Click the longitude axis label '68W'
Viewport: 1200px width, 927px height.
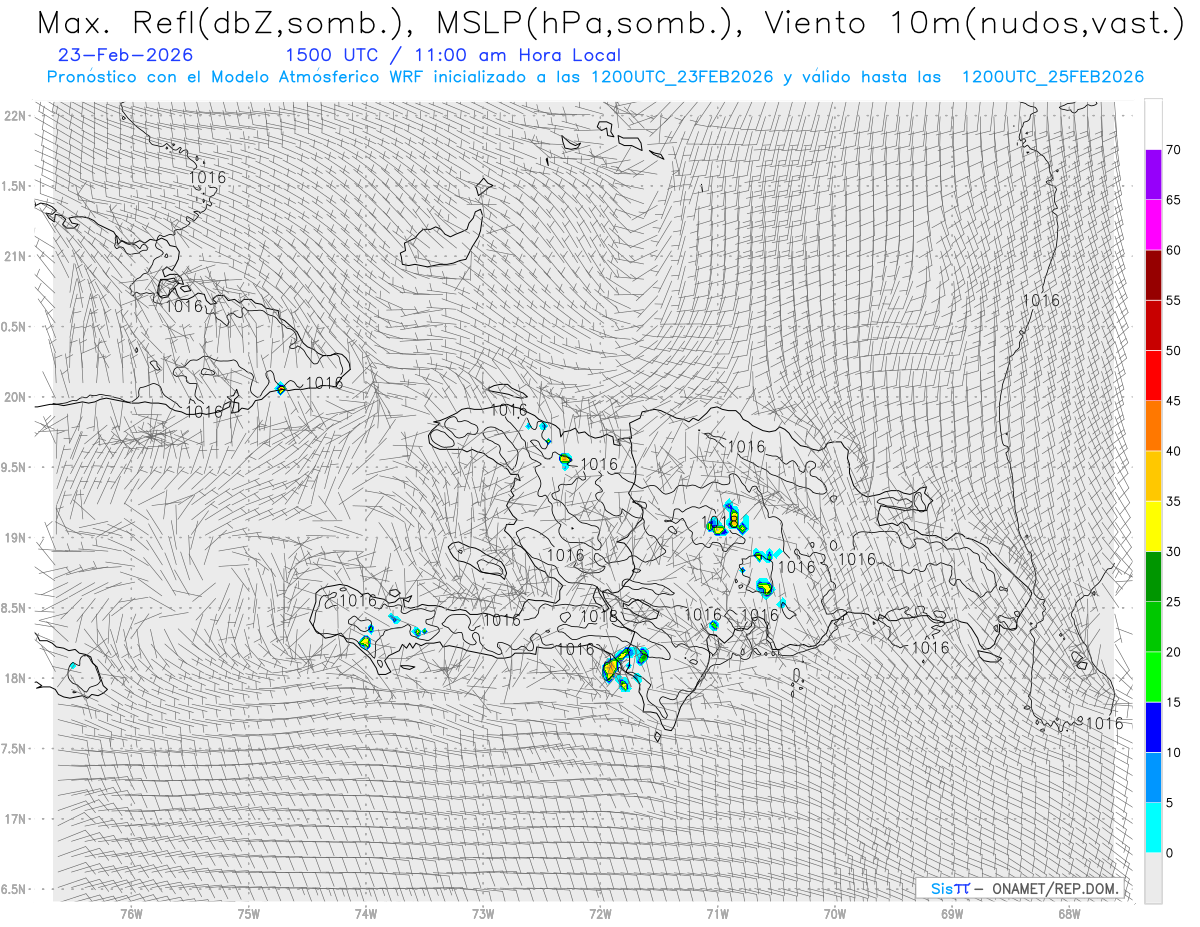point(1069,913)
